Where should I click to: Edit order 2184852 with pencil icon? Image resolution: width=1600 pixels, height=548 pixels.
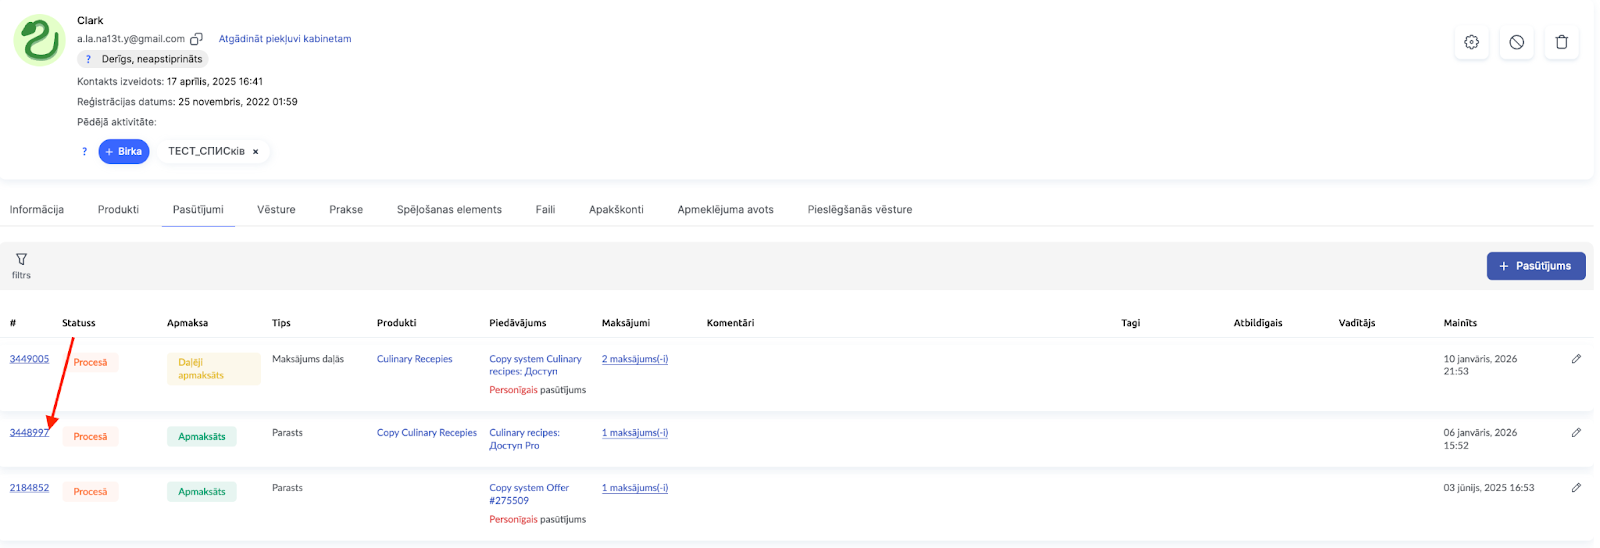point(1576,488)
